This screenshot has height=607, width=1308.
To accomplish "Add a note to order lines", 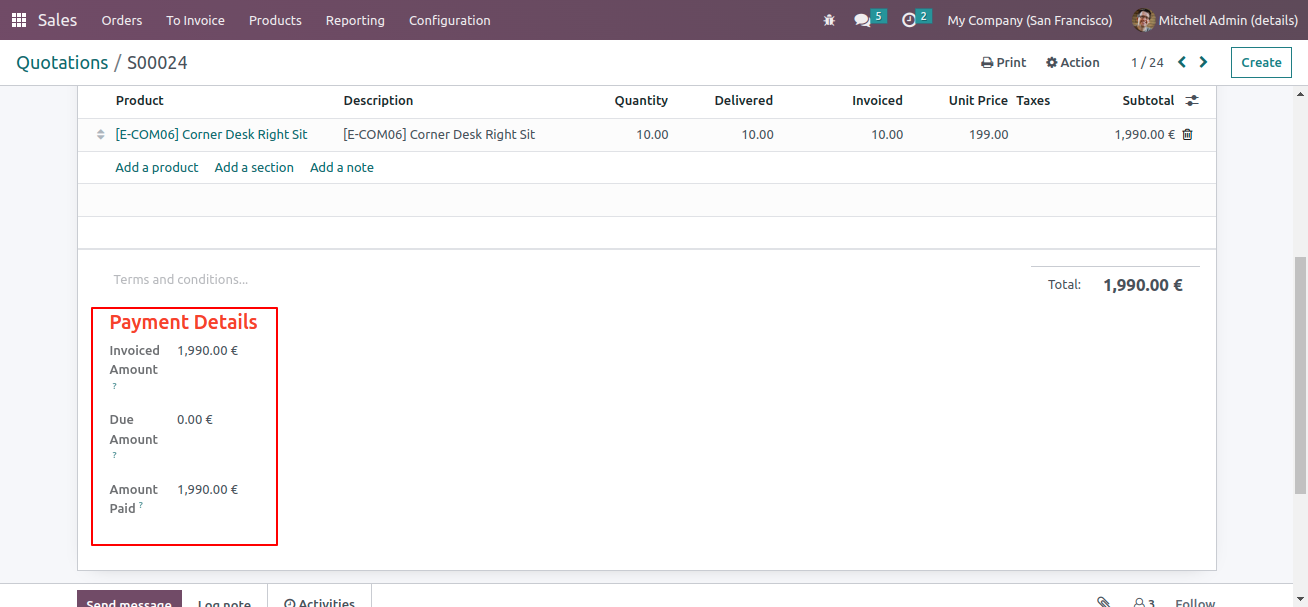I will point(342,167).
